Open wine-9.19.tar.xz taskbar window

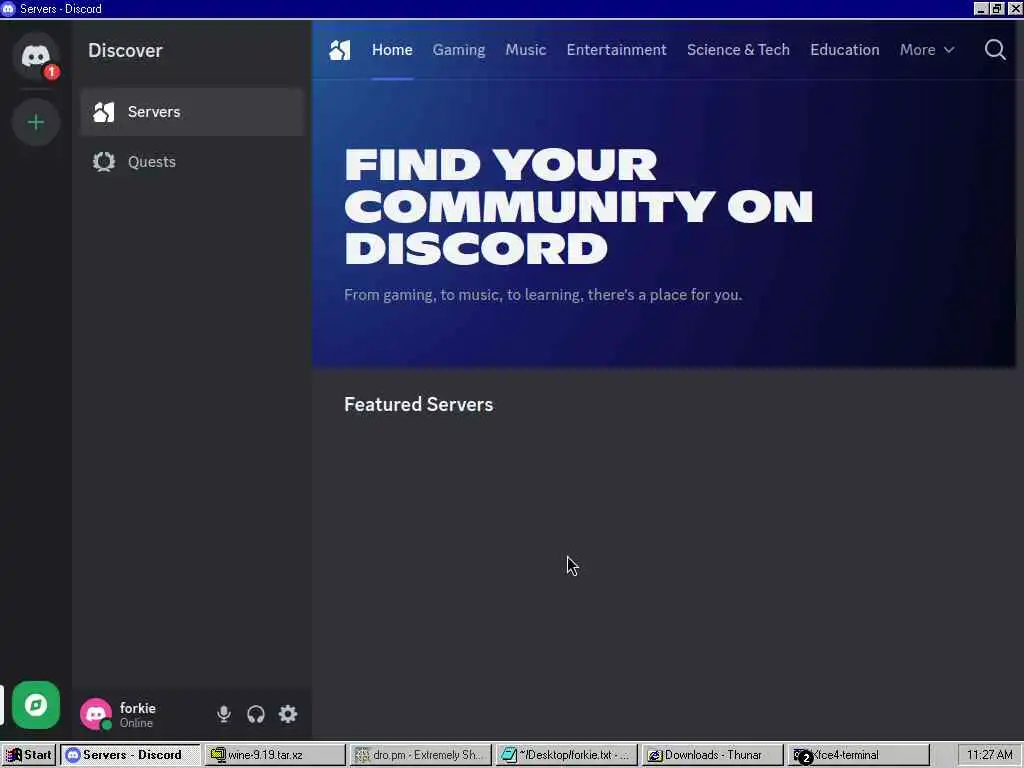[x=274, y=755]
